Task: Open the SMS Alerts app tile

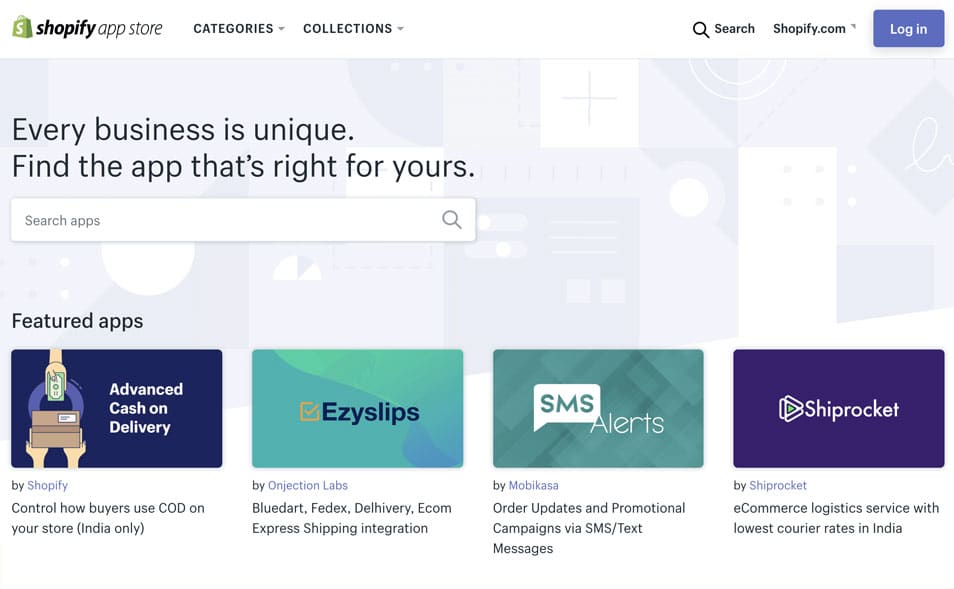Action: 598,408
